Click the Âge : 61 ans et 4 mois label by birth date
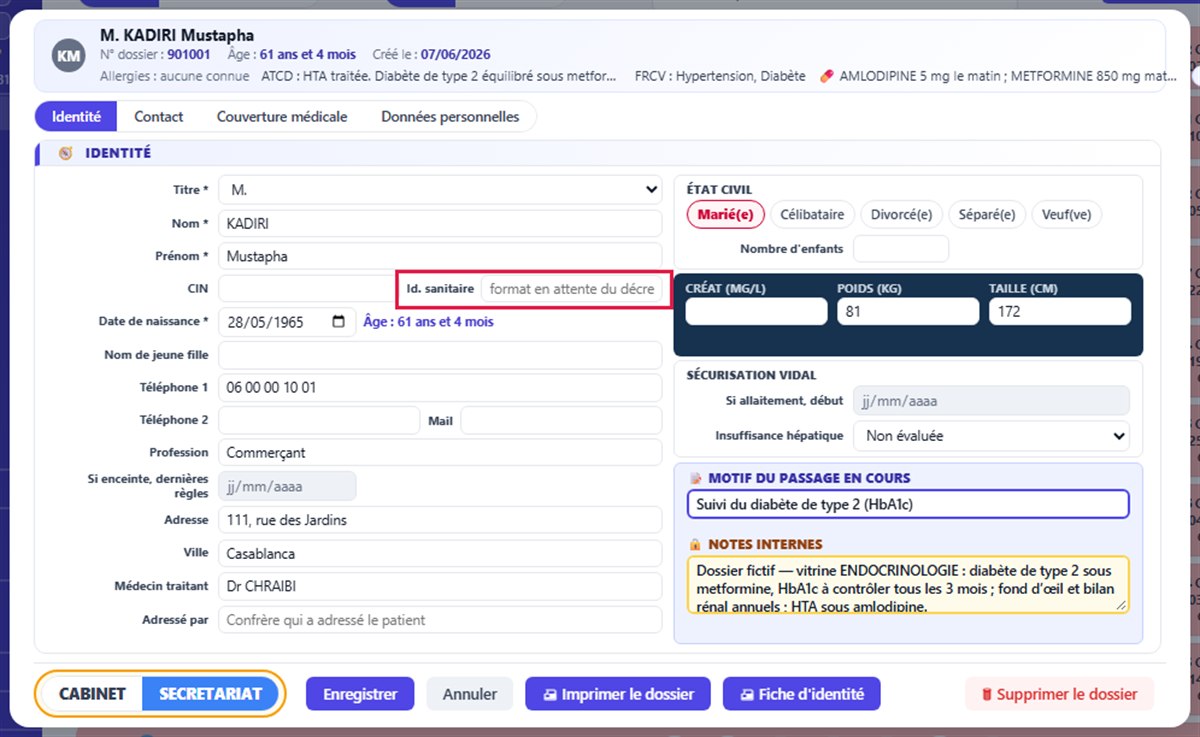This screenshot has width=1200, height=737. click(x=428, y=322)
